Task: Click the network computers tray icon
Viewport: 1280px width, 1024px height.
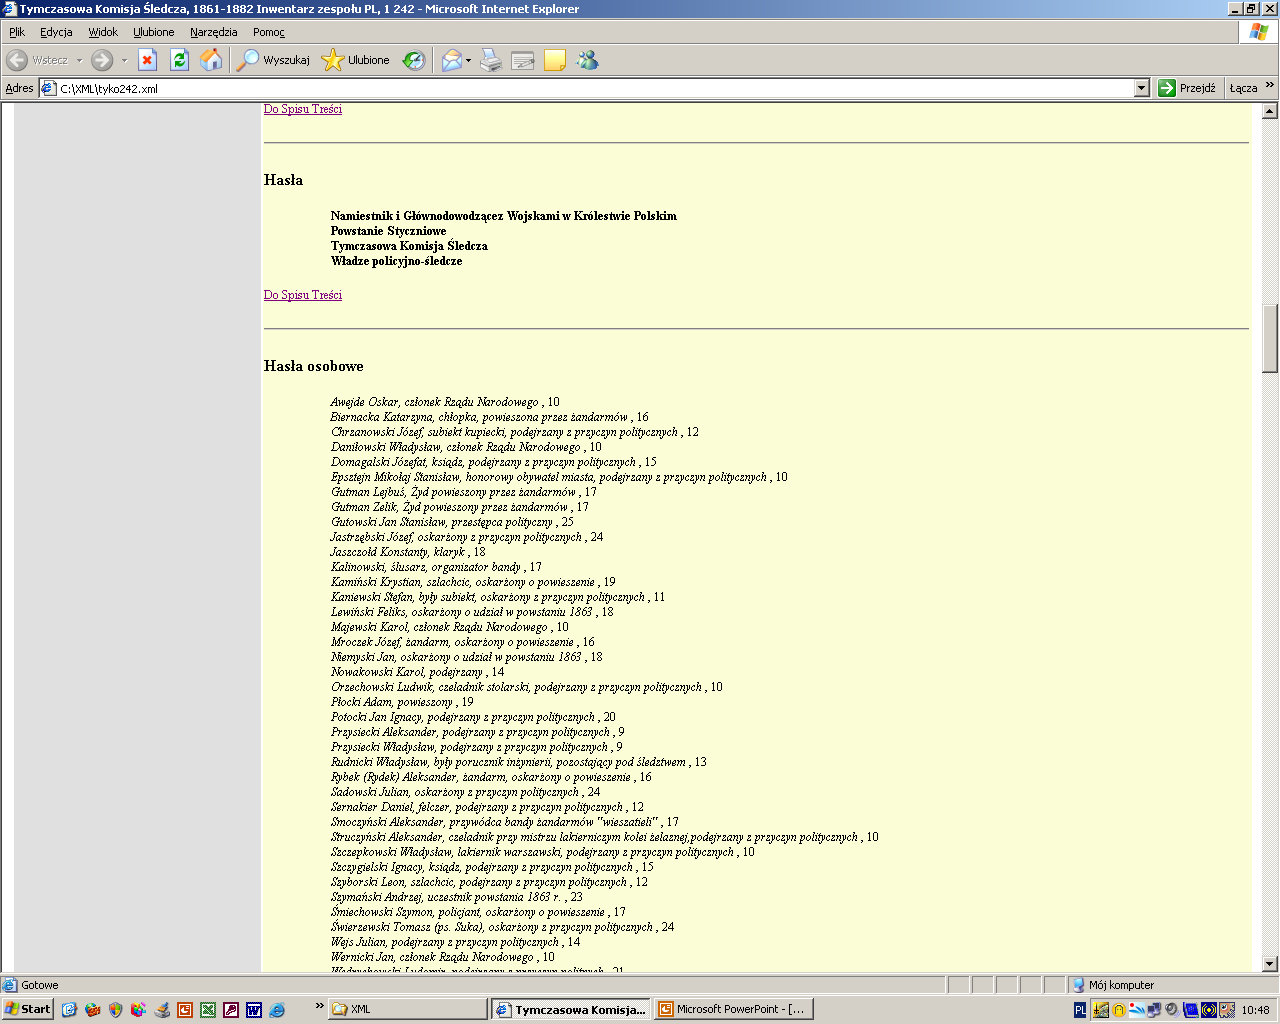Action: pyautogui.click(x=1154, y=1010)
